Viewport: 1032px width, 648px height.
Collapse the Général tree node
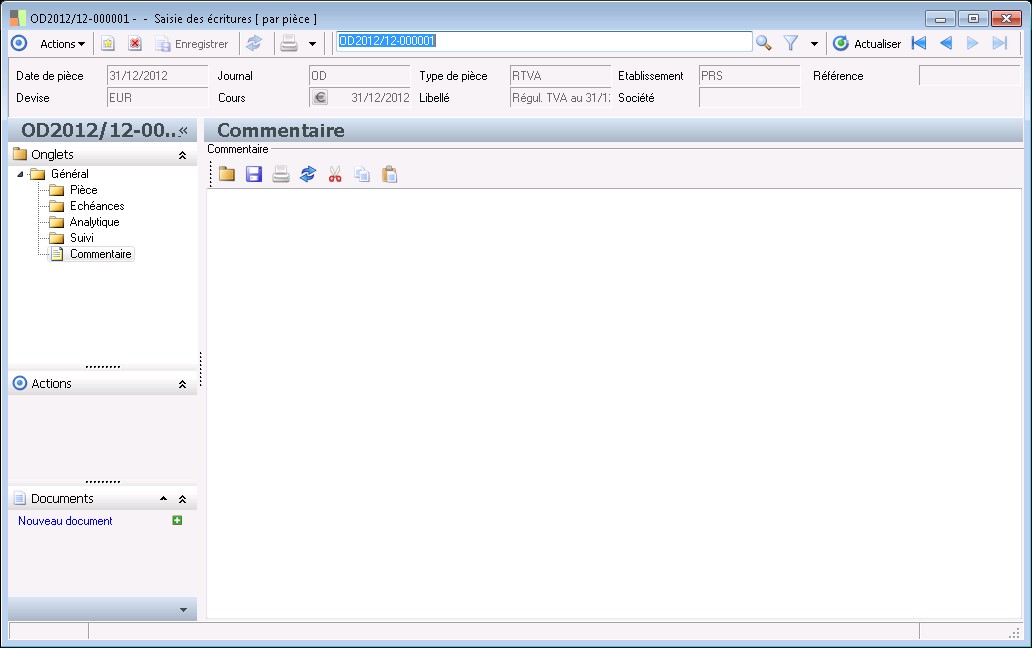click(20, 174)
